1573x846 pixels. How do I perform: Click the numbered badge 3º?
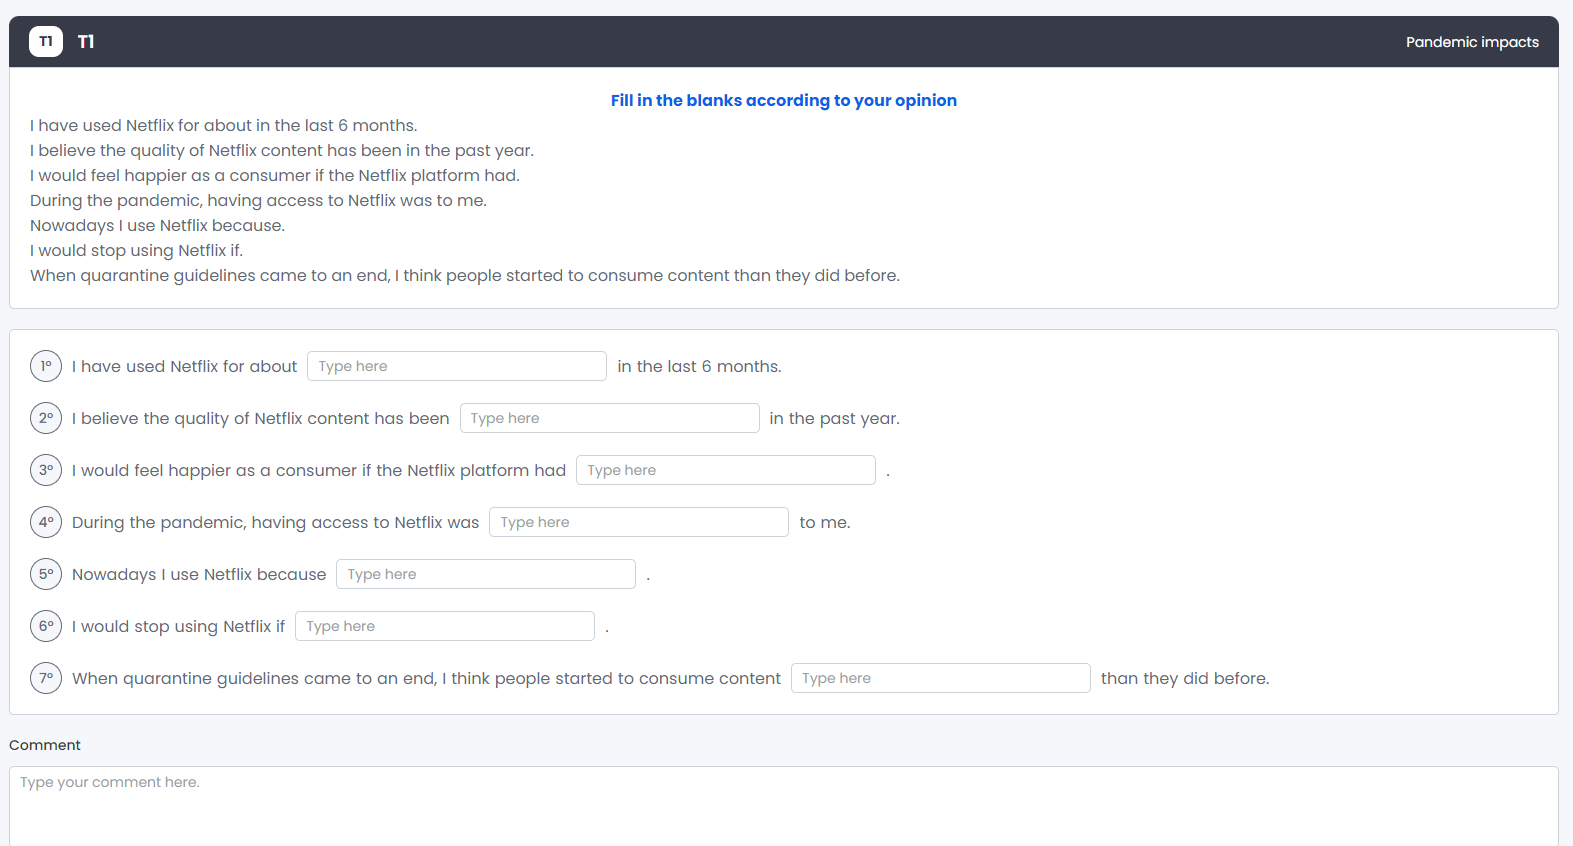click(46, 470)
